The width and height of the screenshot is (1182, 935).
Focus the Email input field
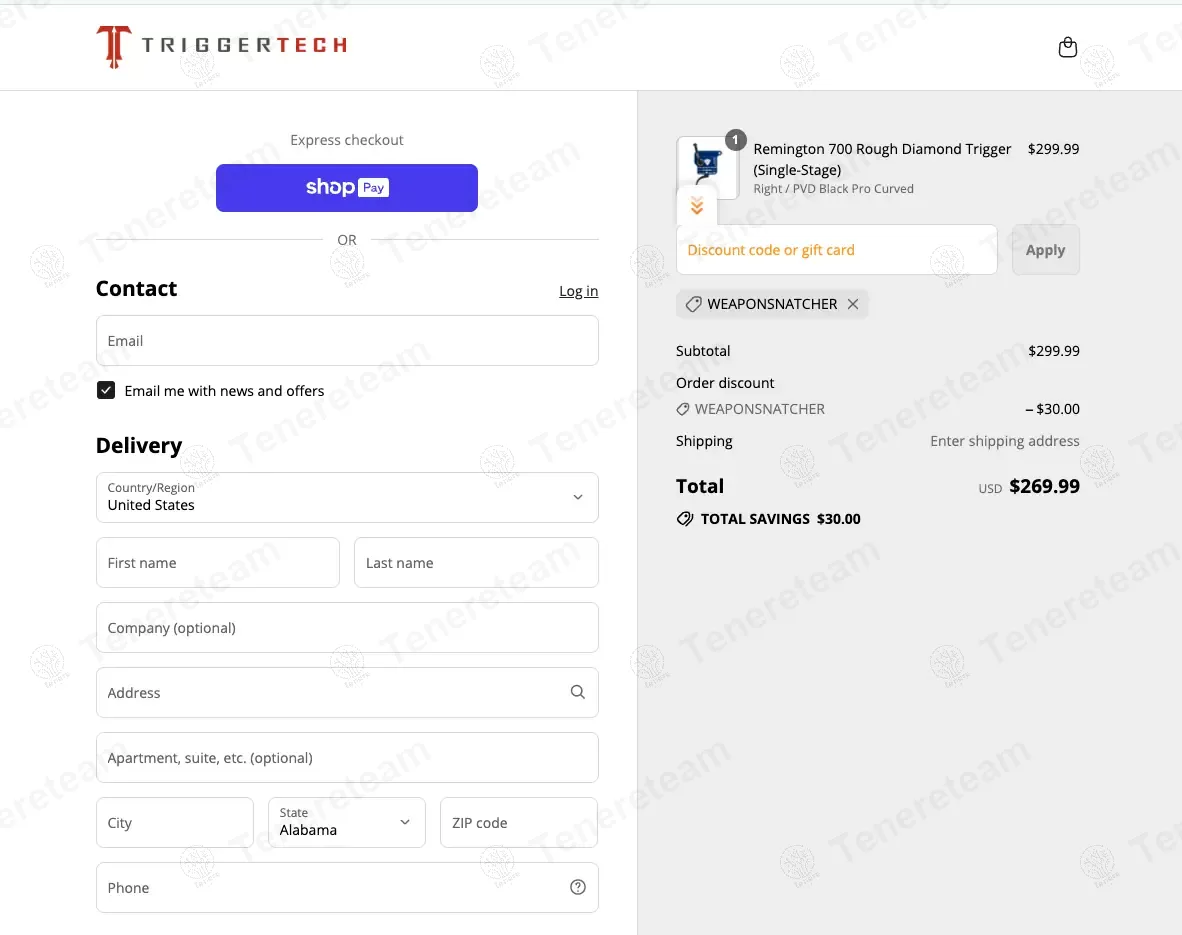point(347,341)
